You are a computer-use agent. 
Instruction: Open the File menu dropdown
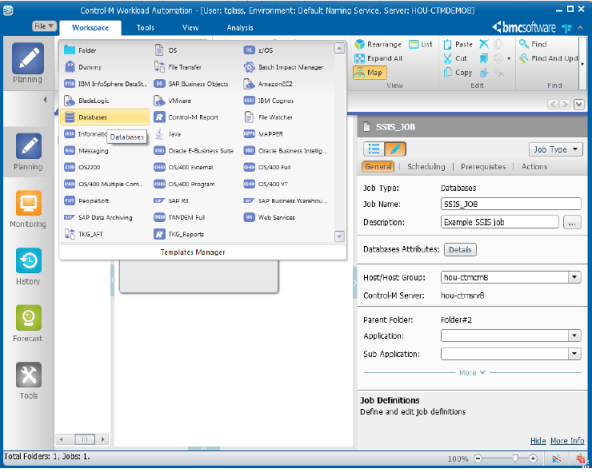[x=44, y=26]
